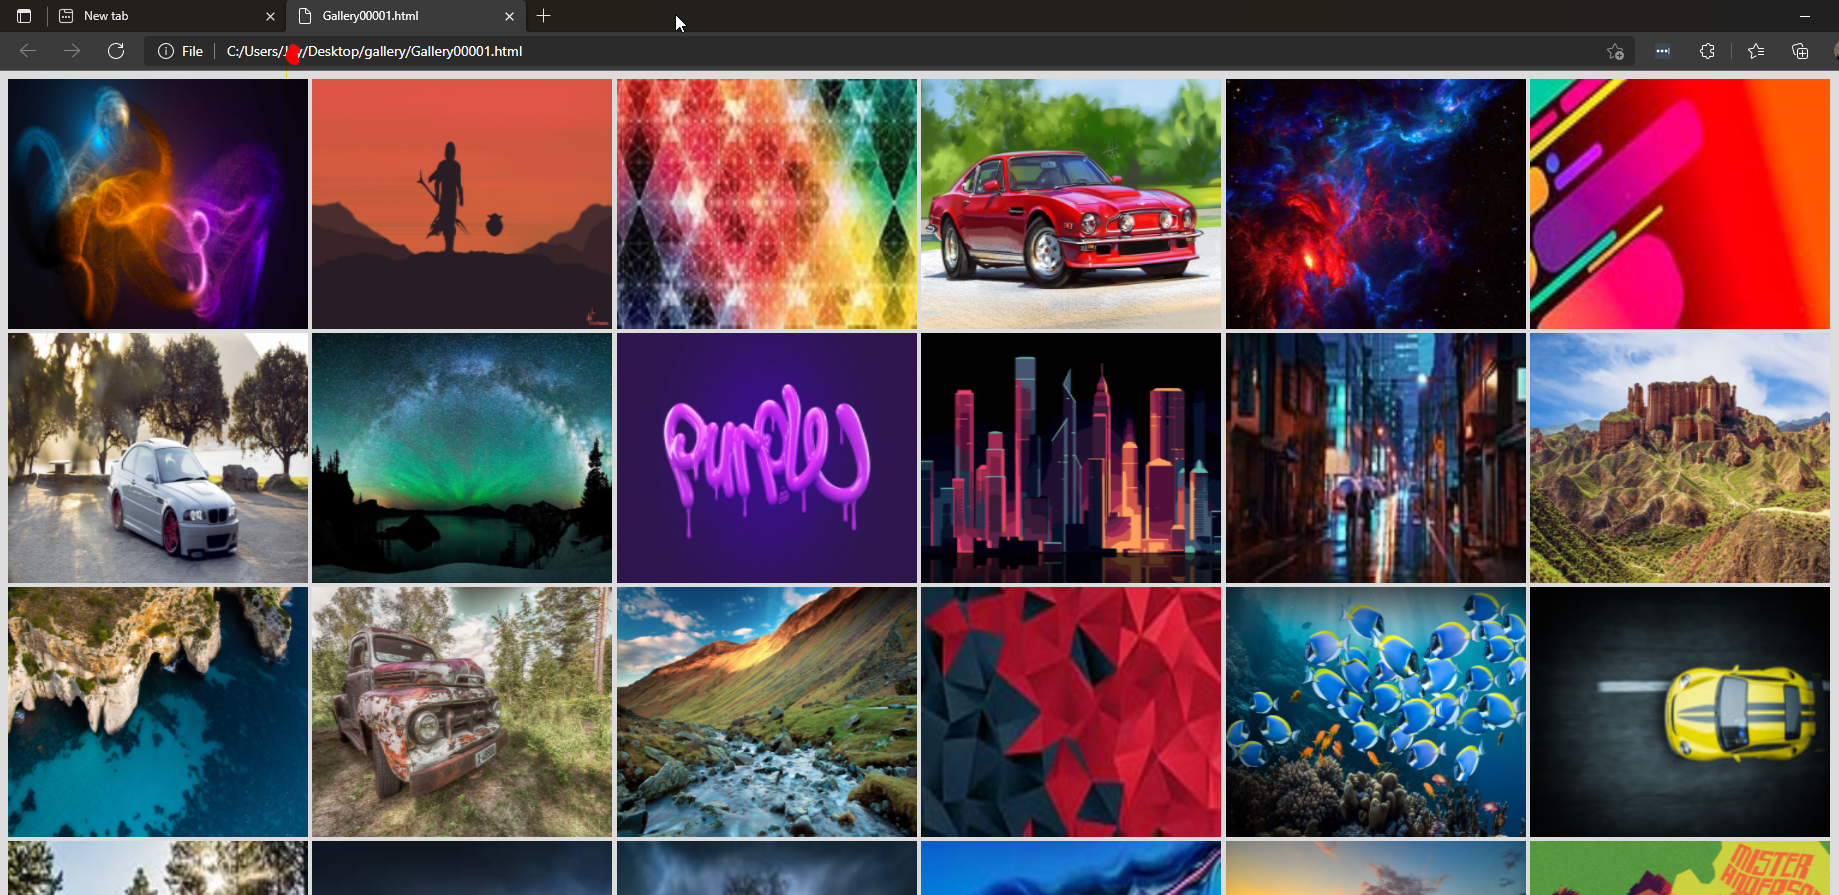Open the red classic car image
1839x895 pixels.
click(x=1071, y=204)
